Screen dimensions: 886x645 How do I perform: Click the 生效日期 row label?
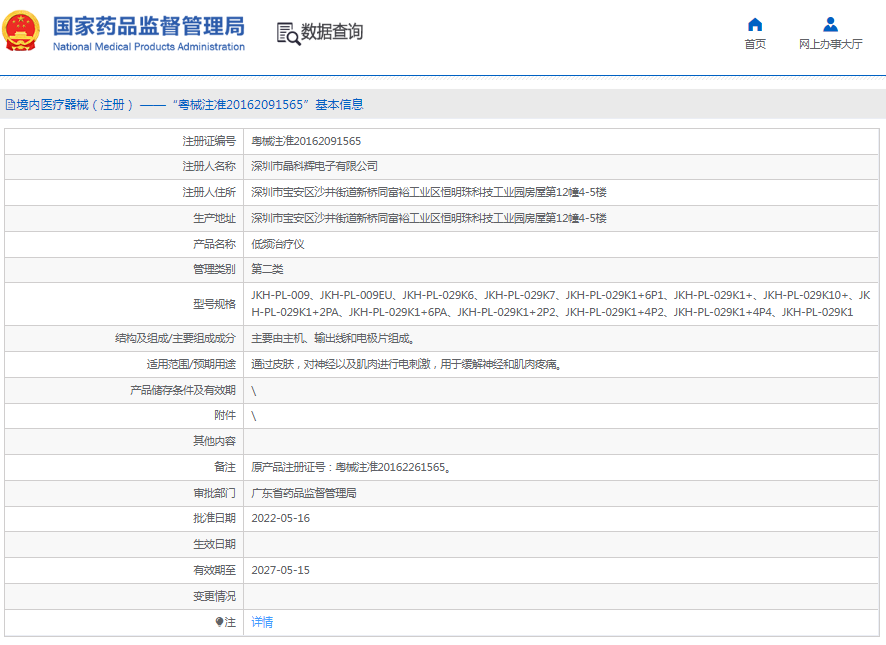(214, 544)
